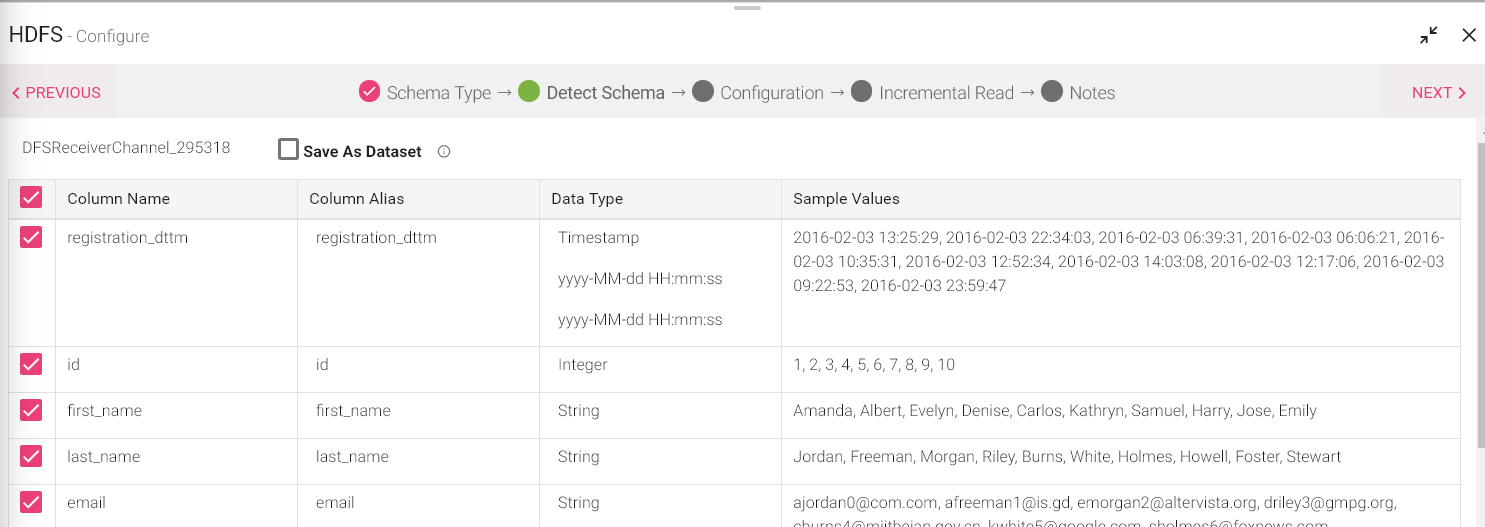Click the PREVIOUS button

point(56,93)
